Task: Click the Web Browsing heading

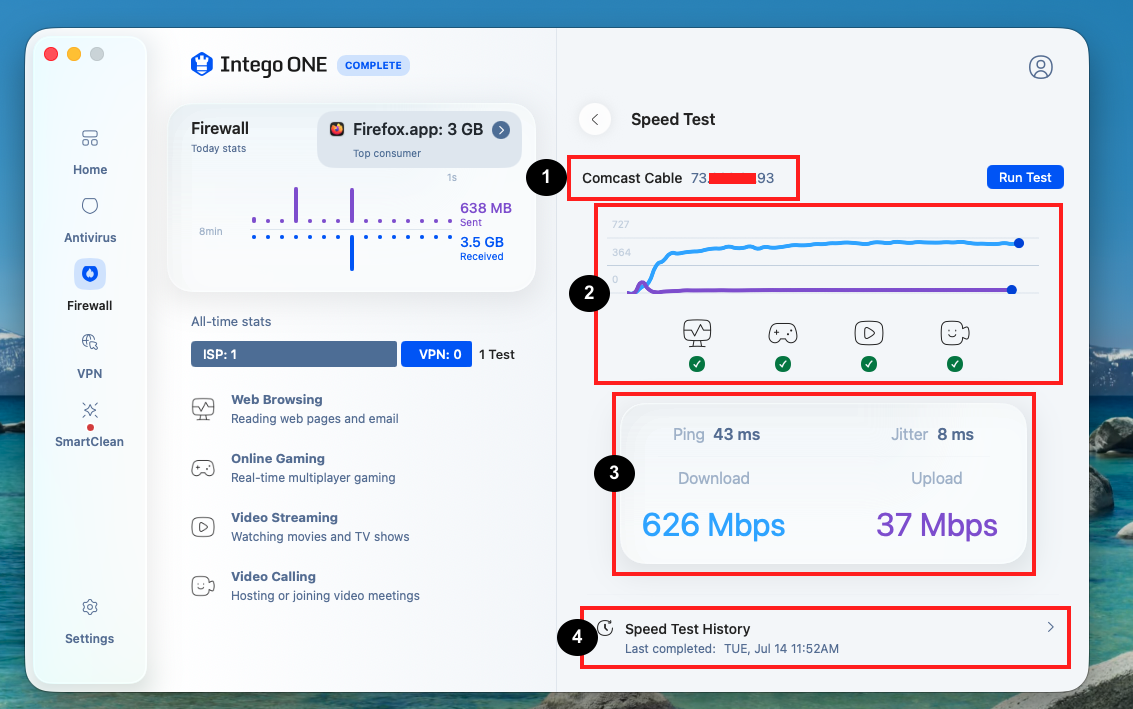Action: tap(277, 400)
